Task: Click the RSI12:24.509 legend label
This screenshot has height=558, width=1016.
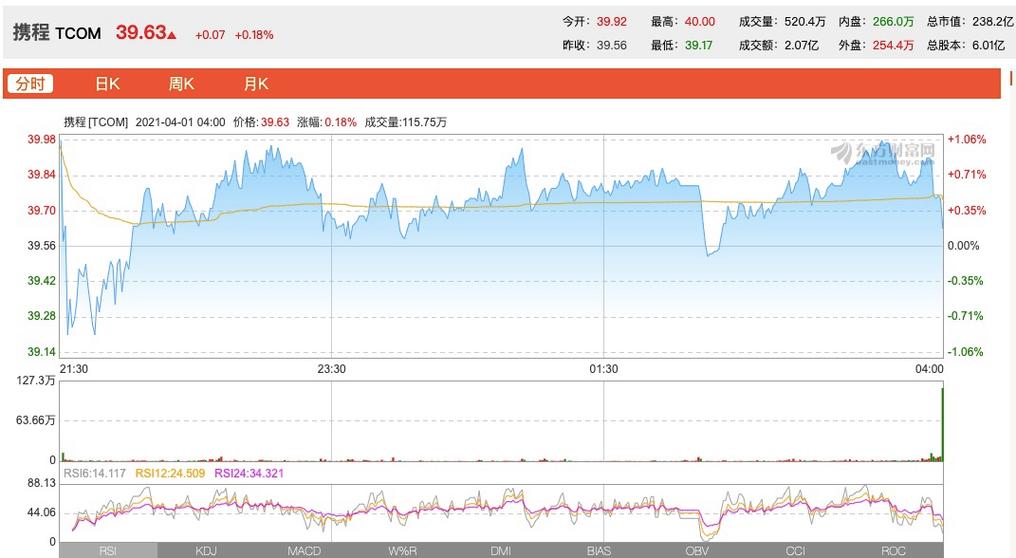Action: coord(170,473)
